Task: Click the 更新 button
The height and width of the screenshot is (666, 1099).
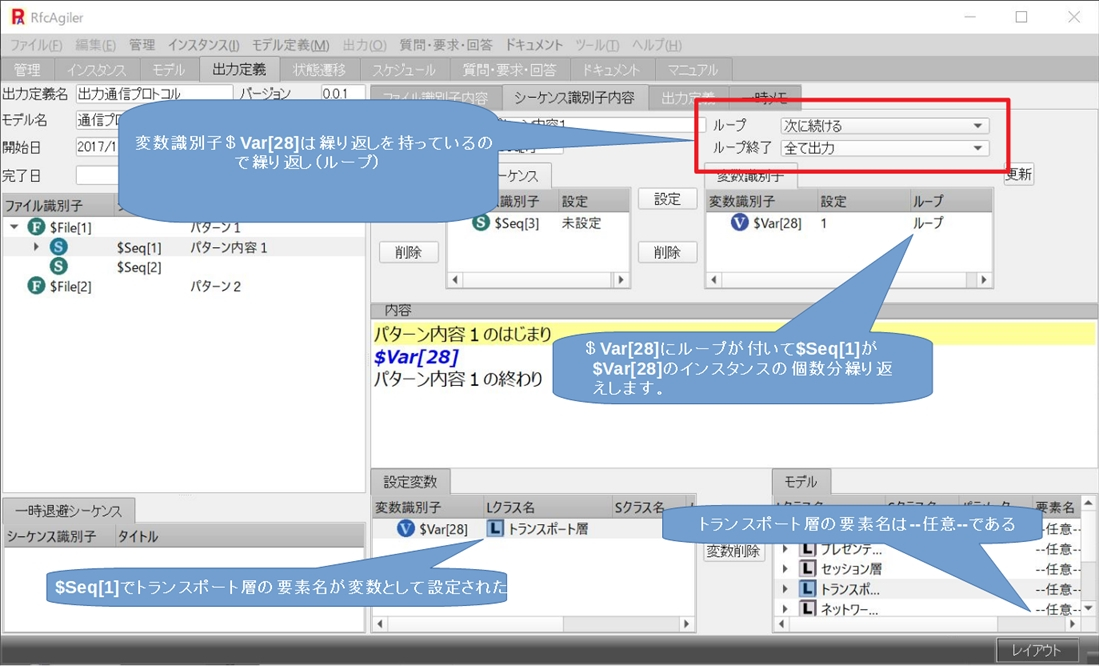Action: [x=1018, y=174]
